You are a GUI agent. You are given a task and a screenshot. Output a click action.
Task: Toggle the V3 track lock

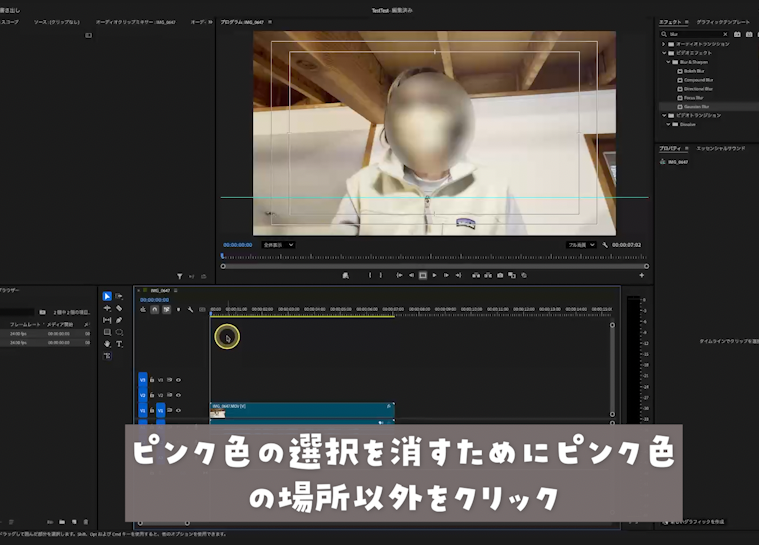click(x=152, y=380)
